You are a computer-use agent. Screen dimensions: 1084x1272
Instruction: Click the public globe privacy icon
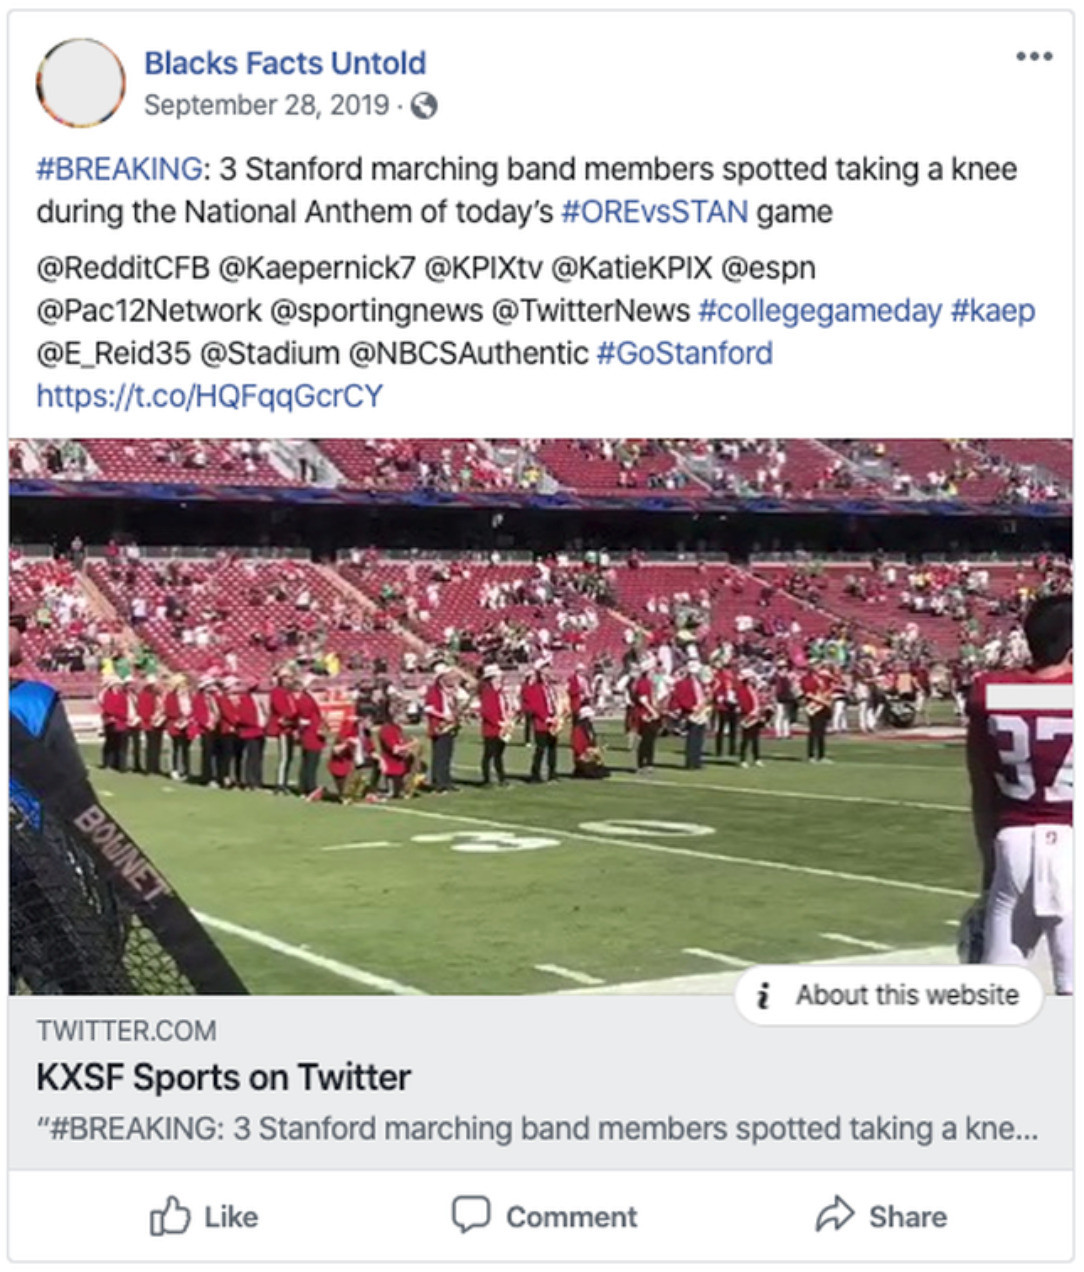(x=424, y=105)
